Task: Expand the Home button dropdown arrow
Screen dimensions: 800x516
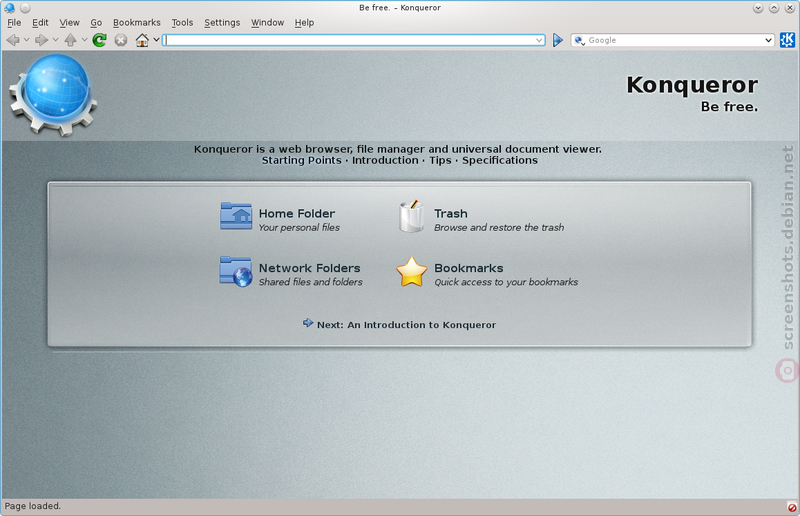Action: click(156, 40)
